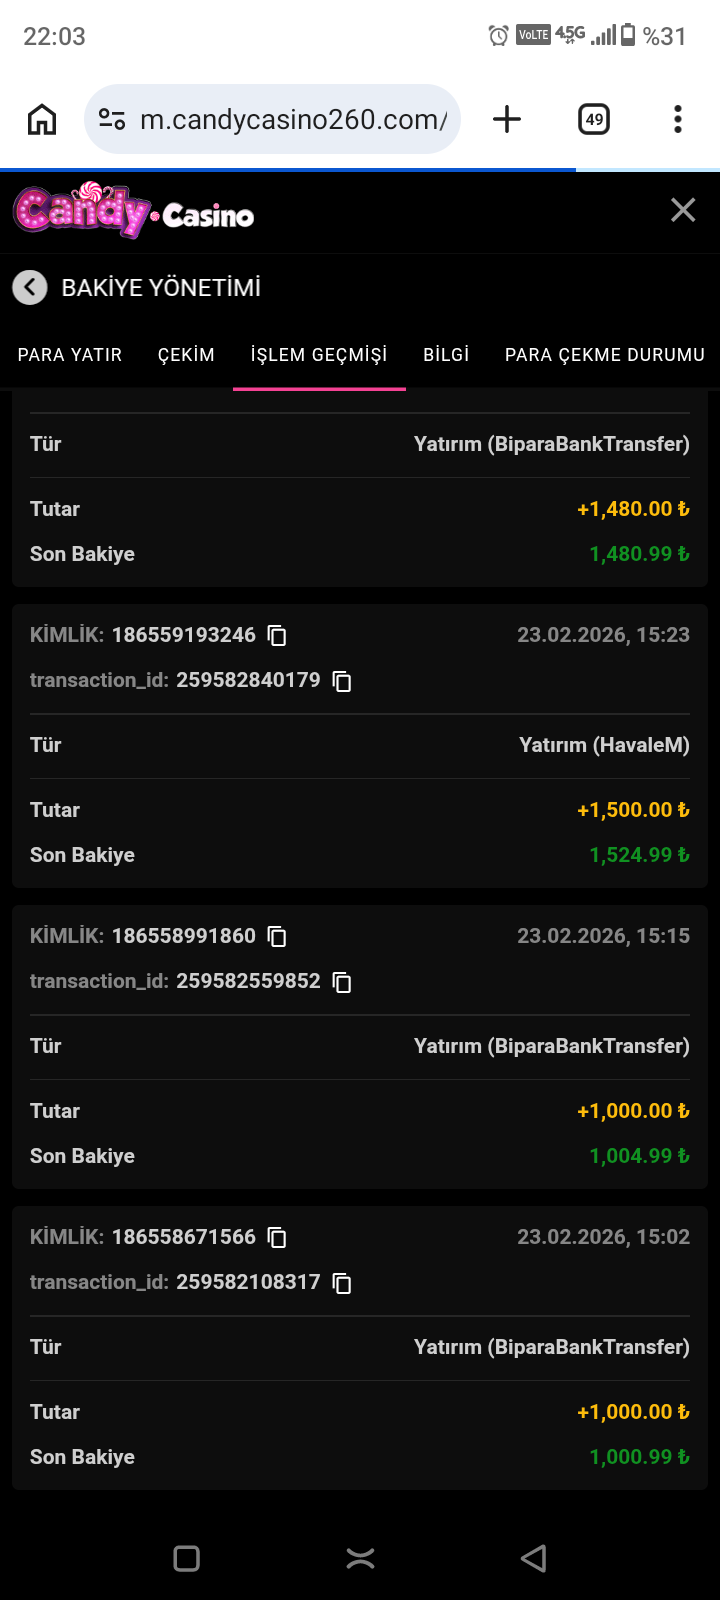
Task: Copy KİMLİK 186558671566 using copy icon
Action: (277, 1238)
